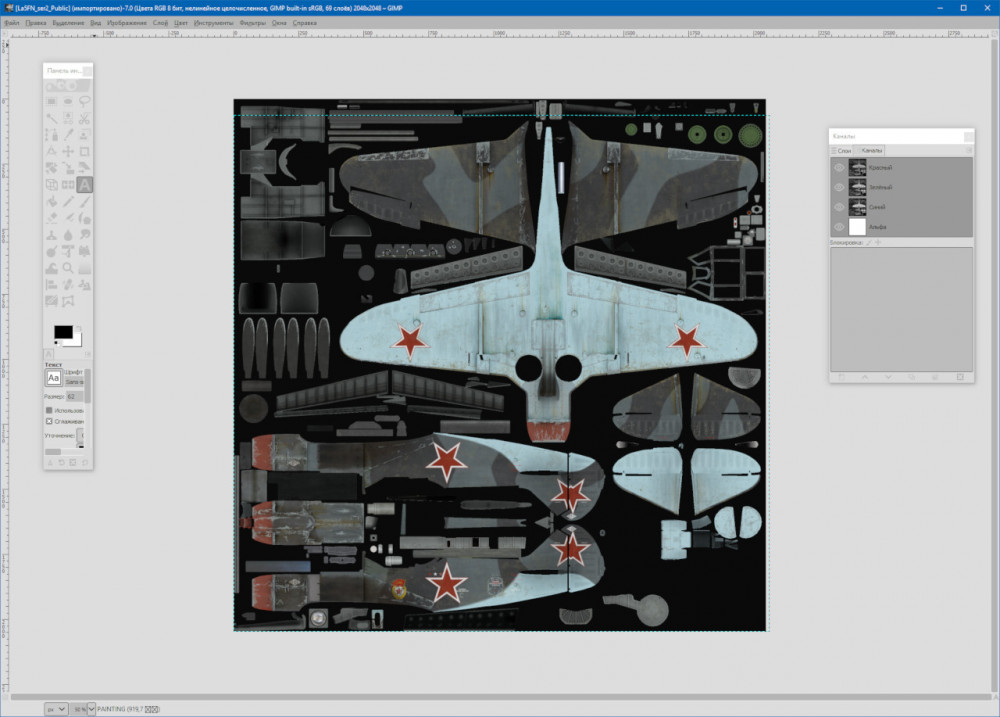Click the duplicate channel icon
Image resolution: width=1000 pixels, height=717 pixels.
(912, 377)
